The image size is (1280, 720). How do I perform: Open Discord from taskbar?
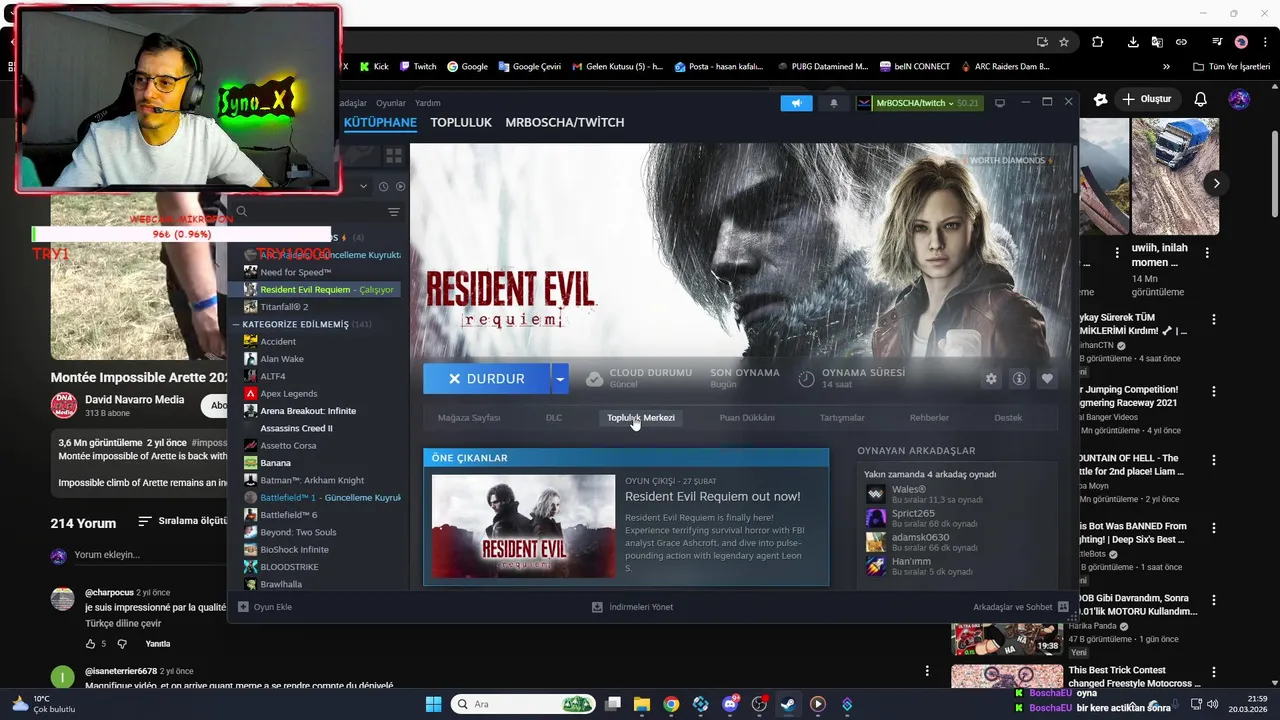click(730, 704)
